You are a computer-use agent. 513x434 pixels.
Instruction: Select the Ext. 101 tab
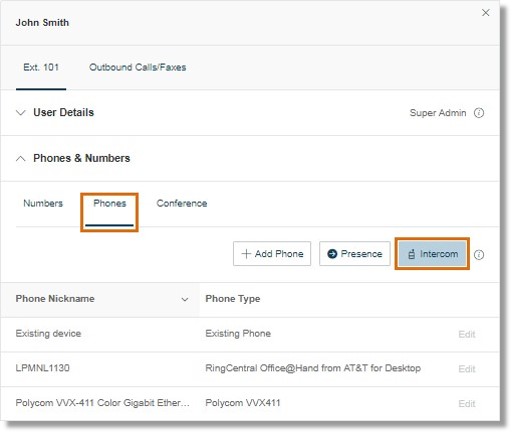[x=41, y=67]
